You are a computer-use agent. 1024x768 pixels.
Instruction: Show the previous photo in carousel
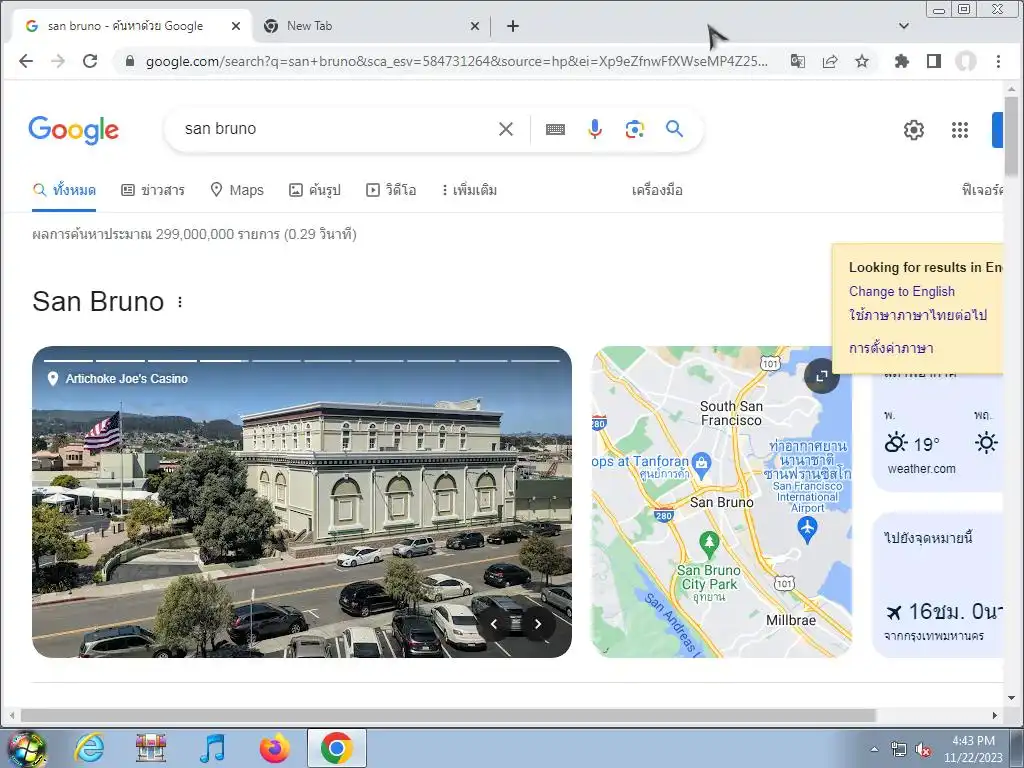(x=494, y=624)
